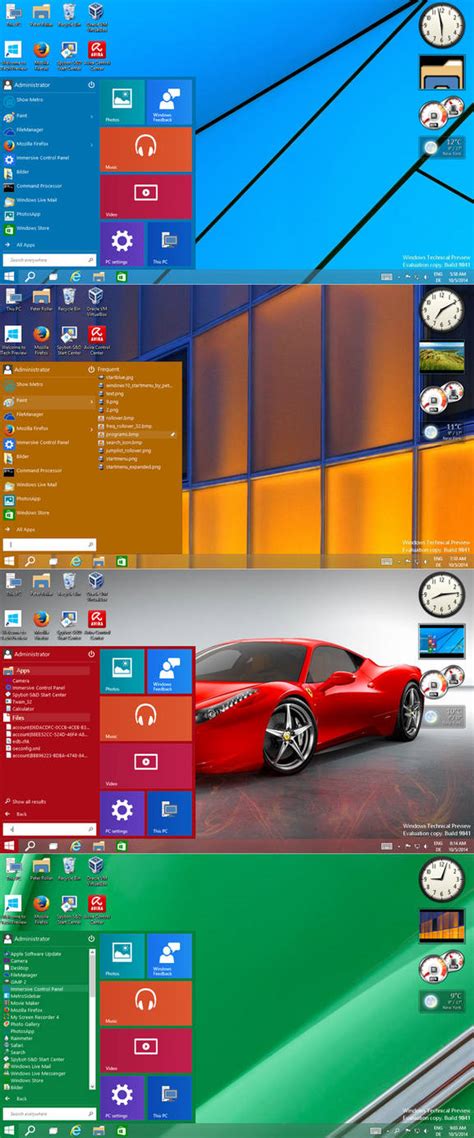Launch Music tile in blue Start menu

tap(146, 150)
